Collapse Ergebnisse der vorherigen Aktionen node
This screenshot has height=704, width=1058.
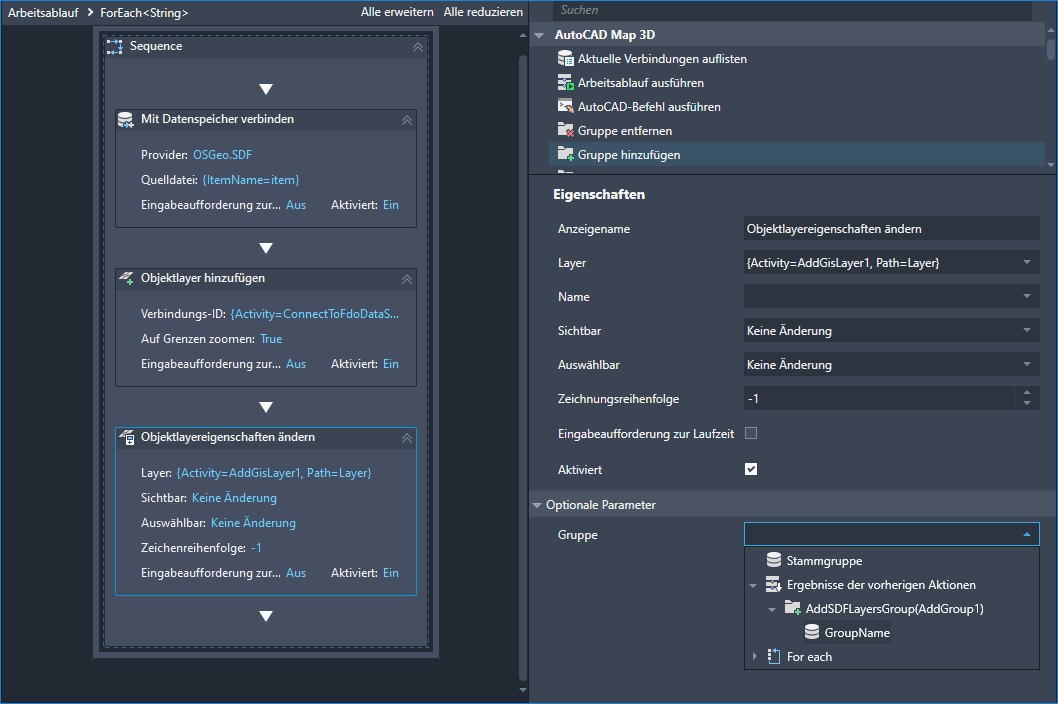[753, 585]
